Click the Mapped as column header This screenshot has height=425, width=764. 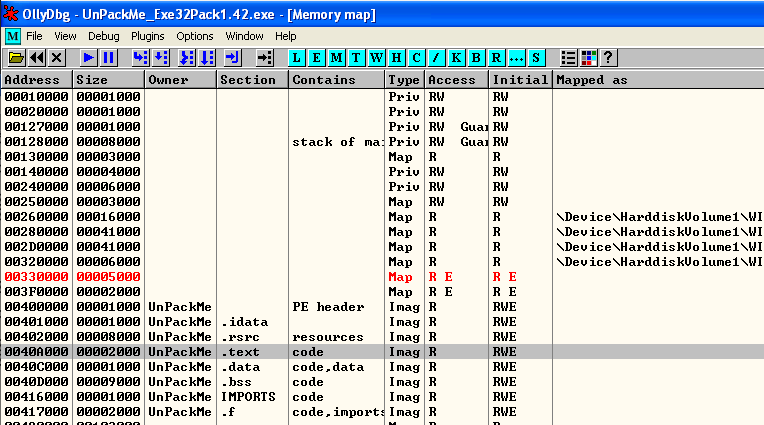[658, 79]
